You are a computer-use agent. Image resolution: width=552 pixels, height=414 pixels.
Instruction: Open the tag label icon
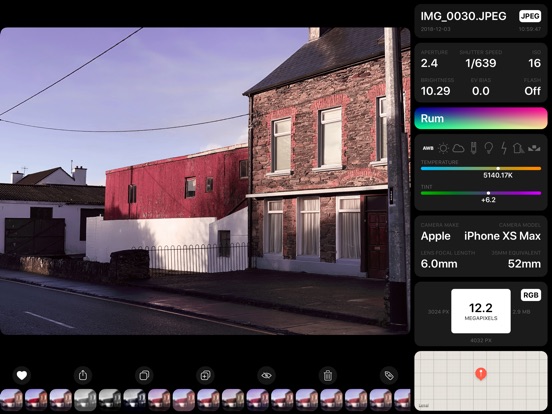(x=389, y=375)
